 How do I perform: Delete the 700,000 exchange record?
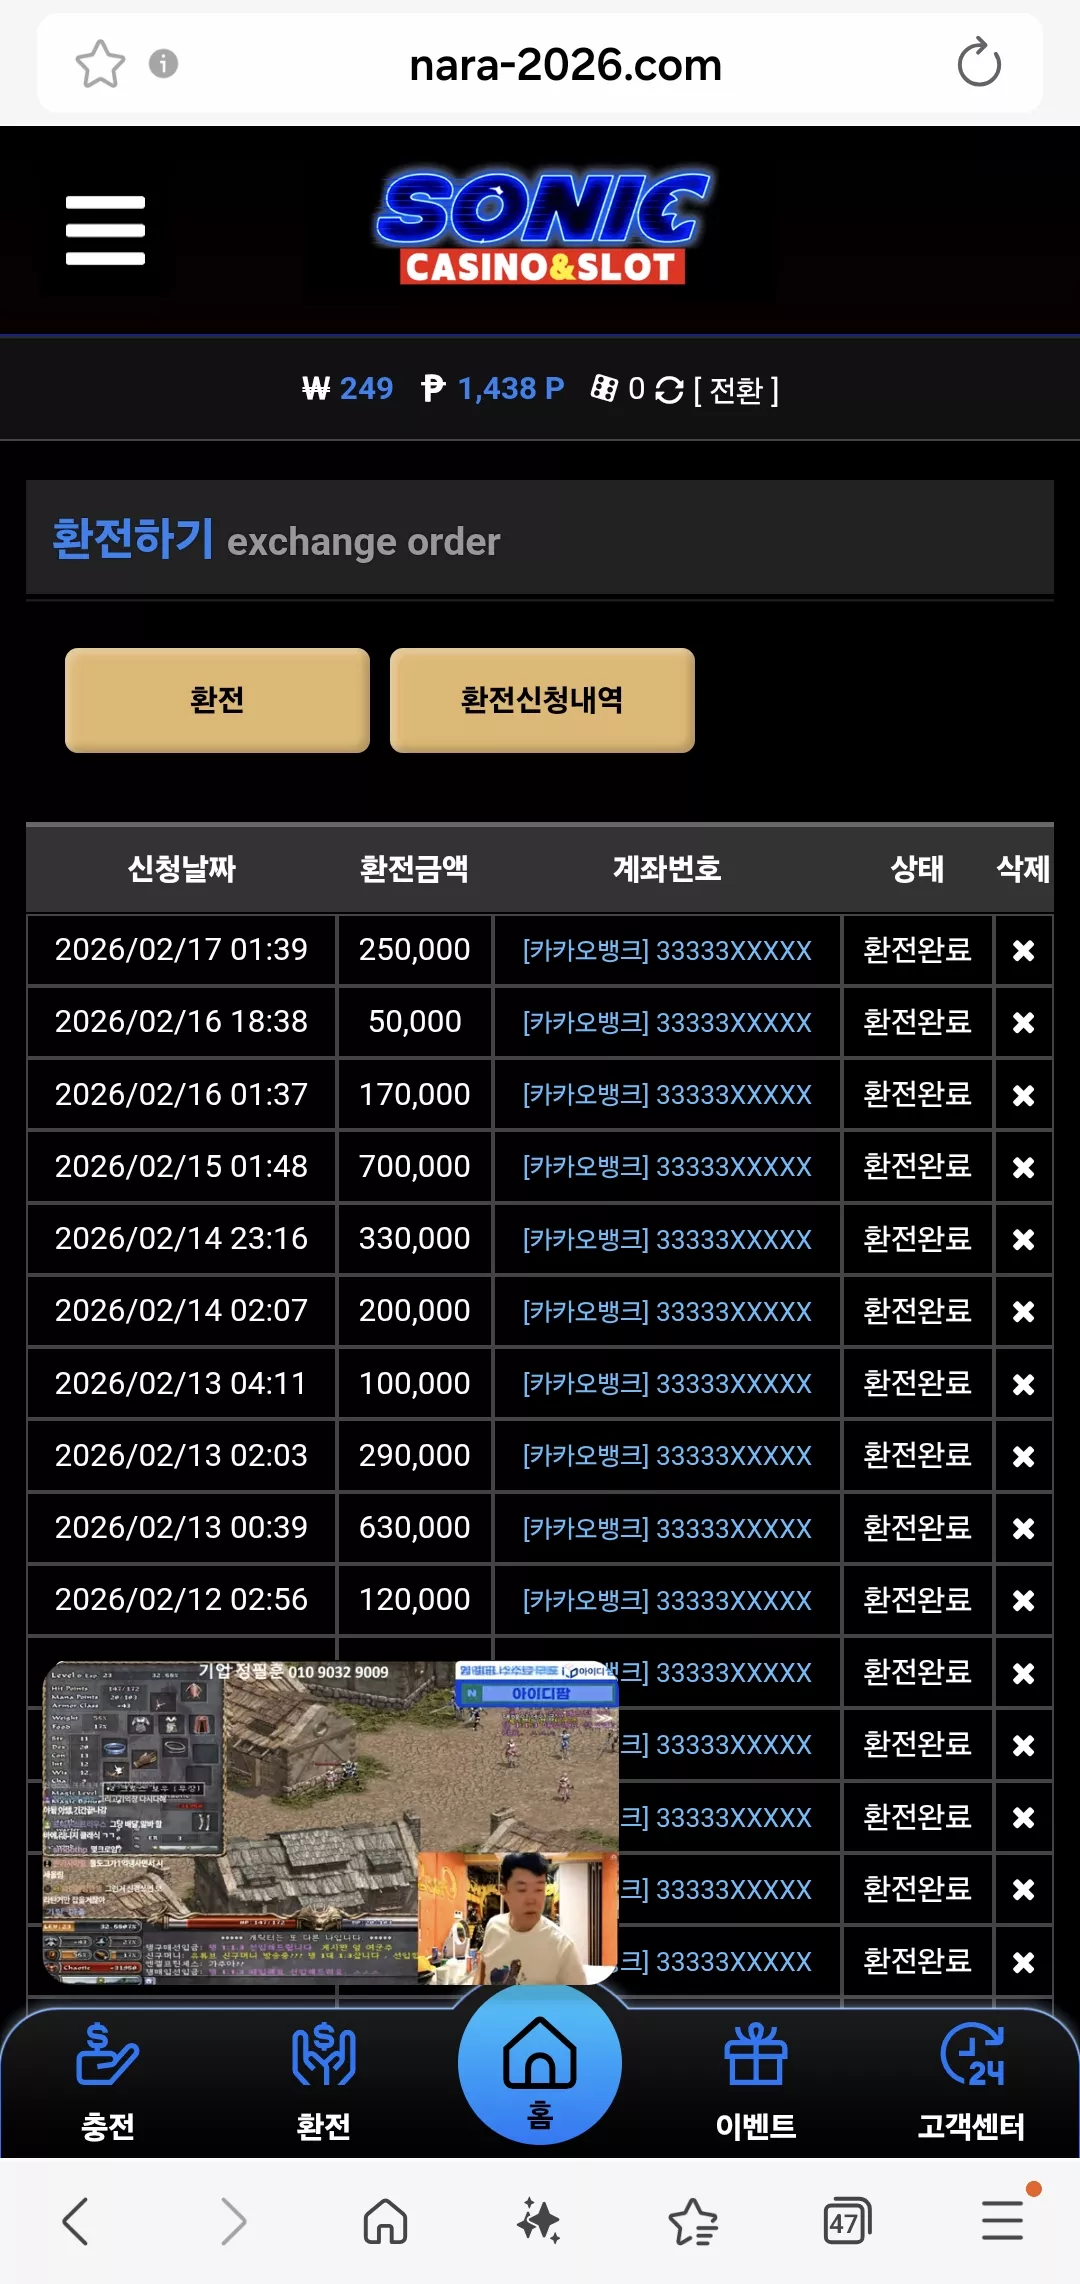pos(1023,1167)
